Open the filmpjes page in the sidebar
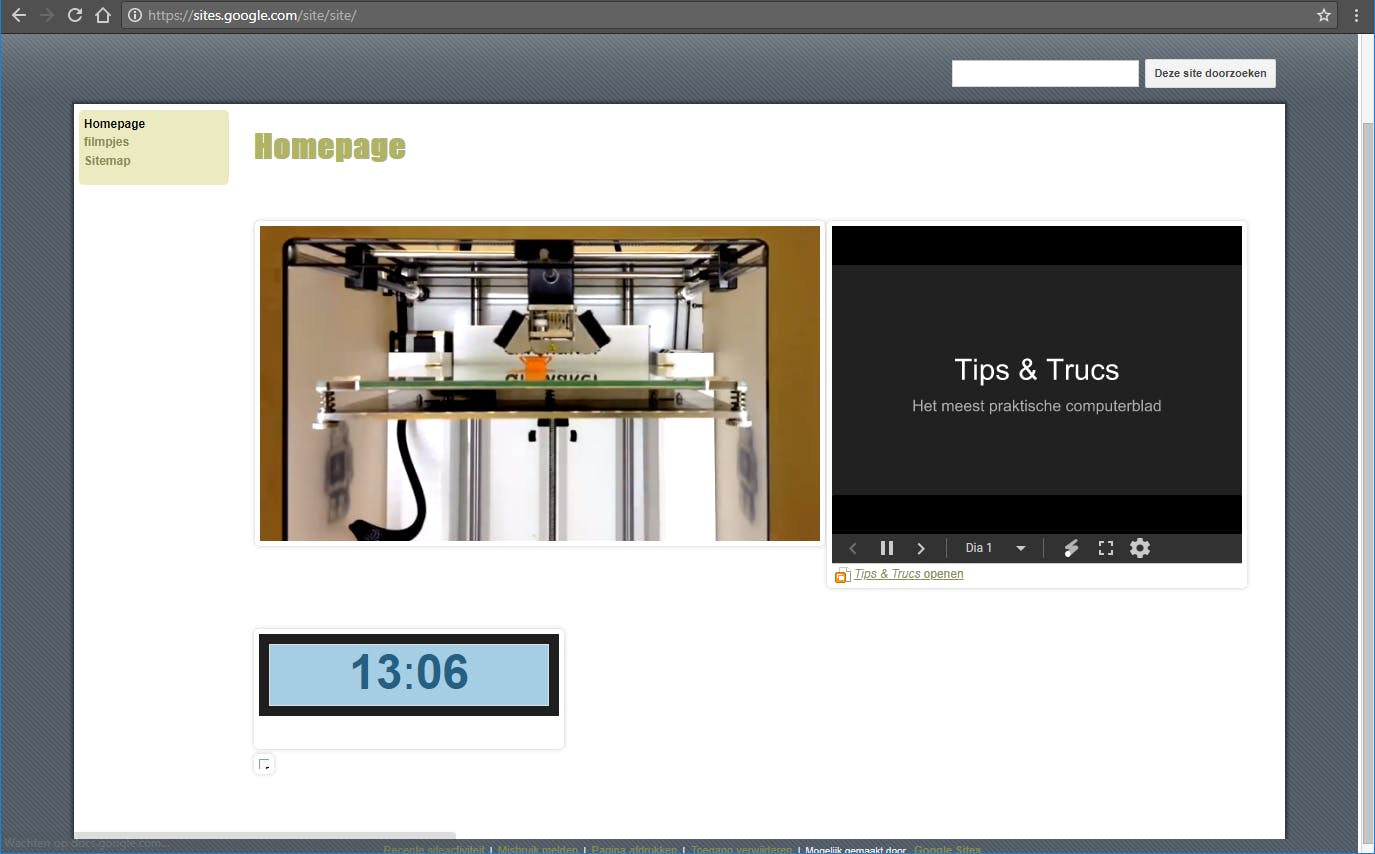 [x=106, y=141]
